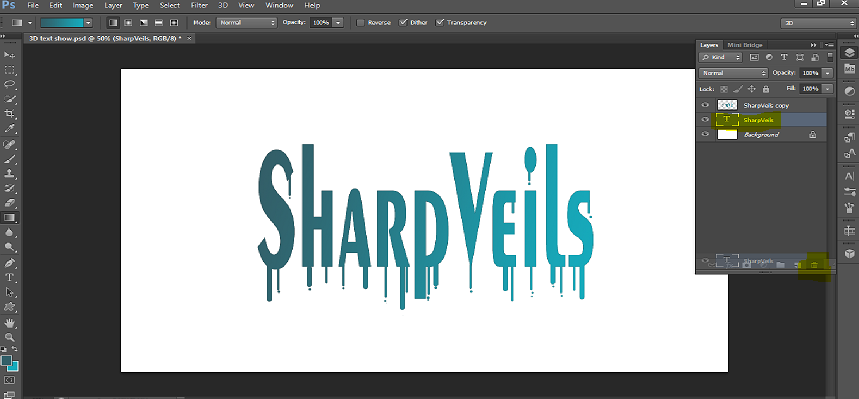Open the Filter menu
859x399 pixels.
click(x=199, y=5)
